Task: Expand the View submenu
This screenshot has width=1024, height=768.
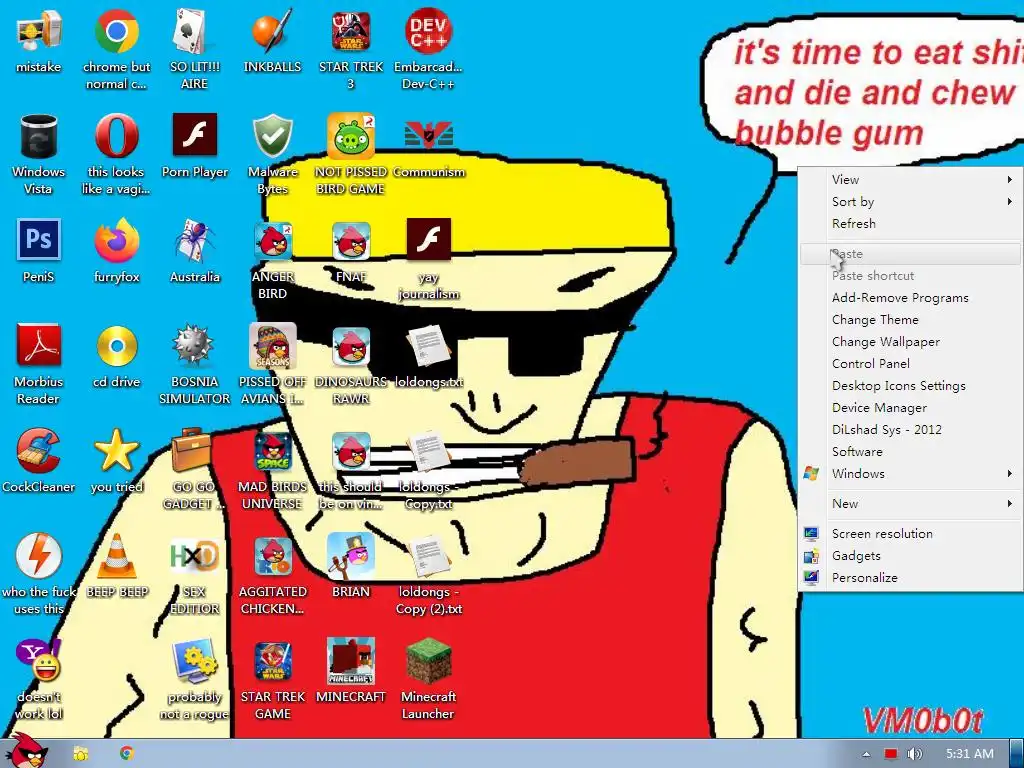Action: (x=910, y=180)
